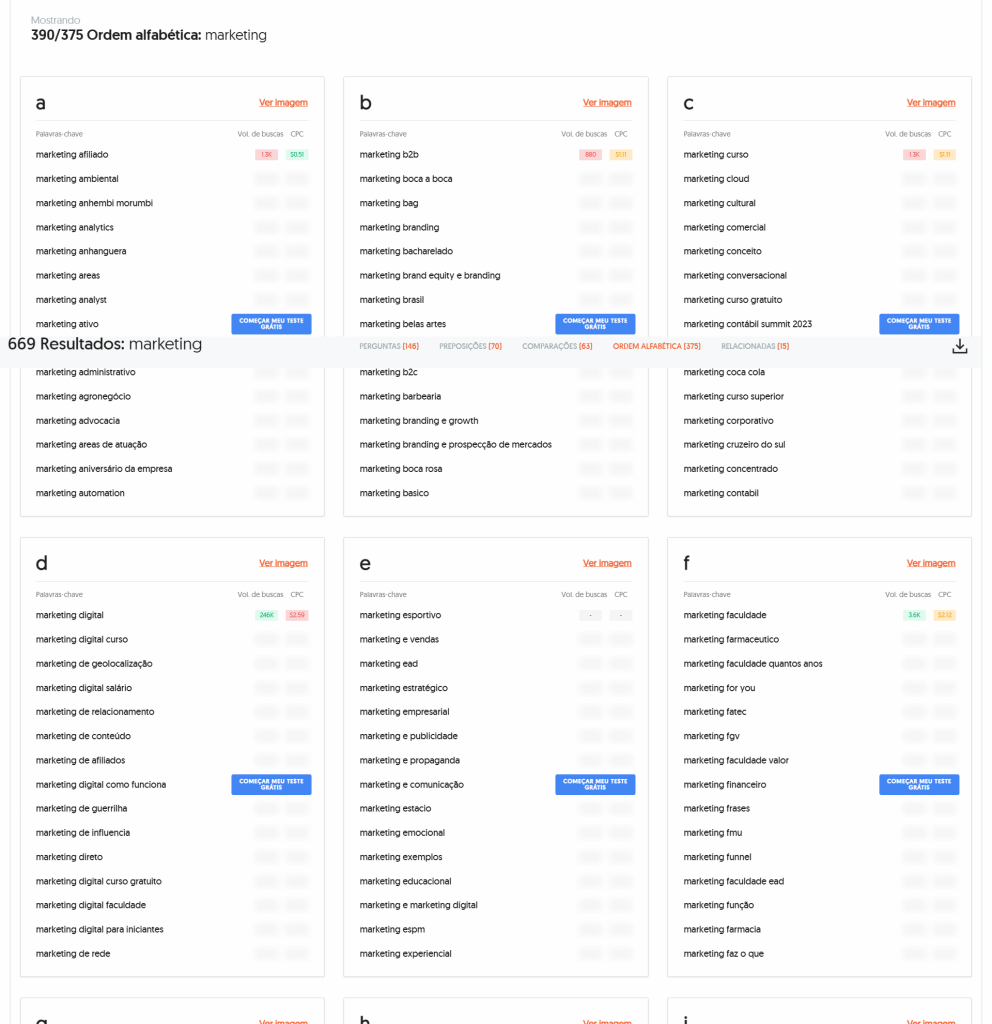Click Ver imagem in the f card
This screenshot has height=1024, width=992.
click(x=931, y=563)
